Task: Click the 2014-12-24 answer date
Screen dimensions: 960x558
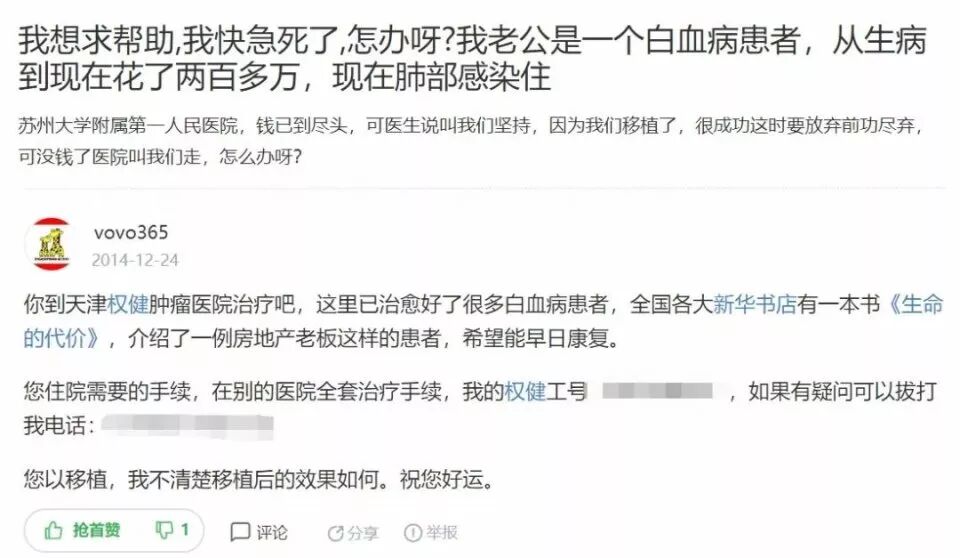Action: click(135, 260)
